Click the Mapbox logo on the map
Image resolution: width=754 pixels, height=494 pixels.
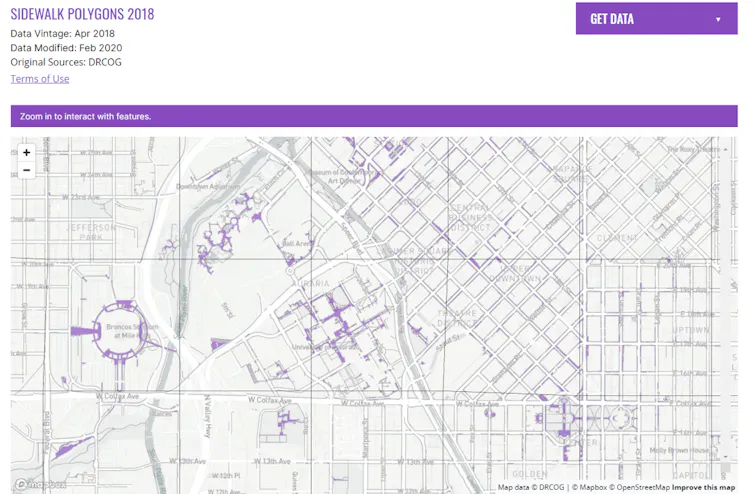pyautogui.click(x=40, y=484)
